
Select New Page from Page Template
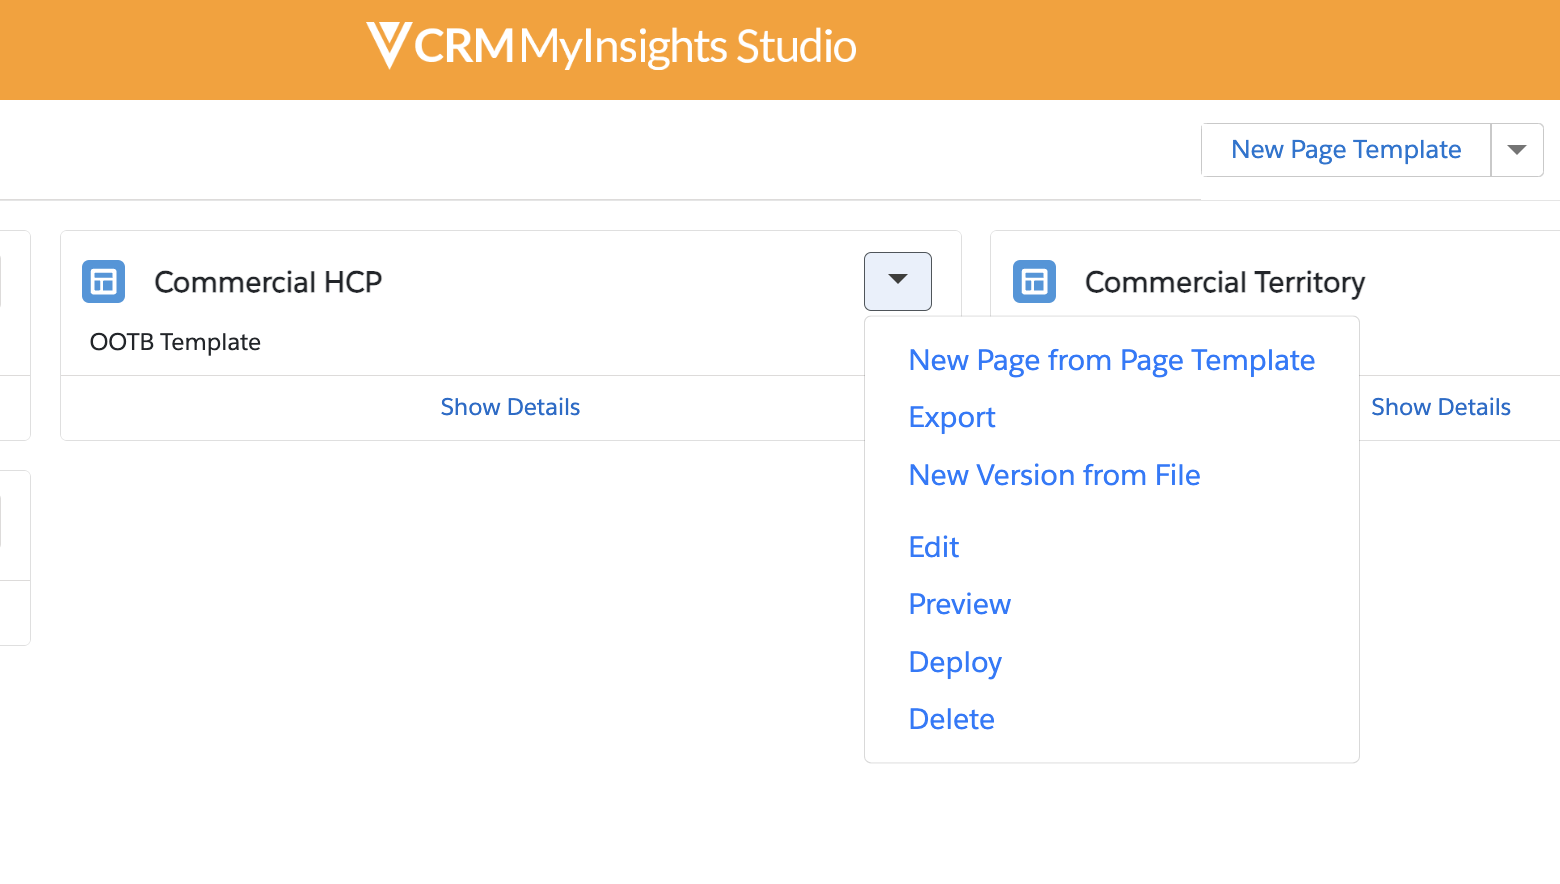tap(1111, 360)
